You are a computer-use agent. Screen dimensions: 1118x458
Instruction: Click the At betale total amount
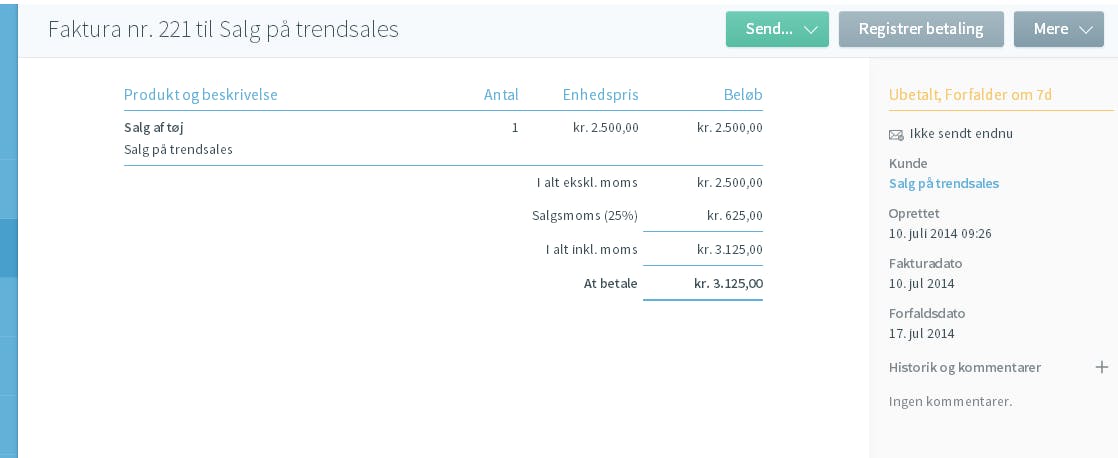[x=728, y=283]
